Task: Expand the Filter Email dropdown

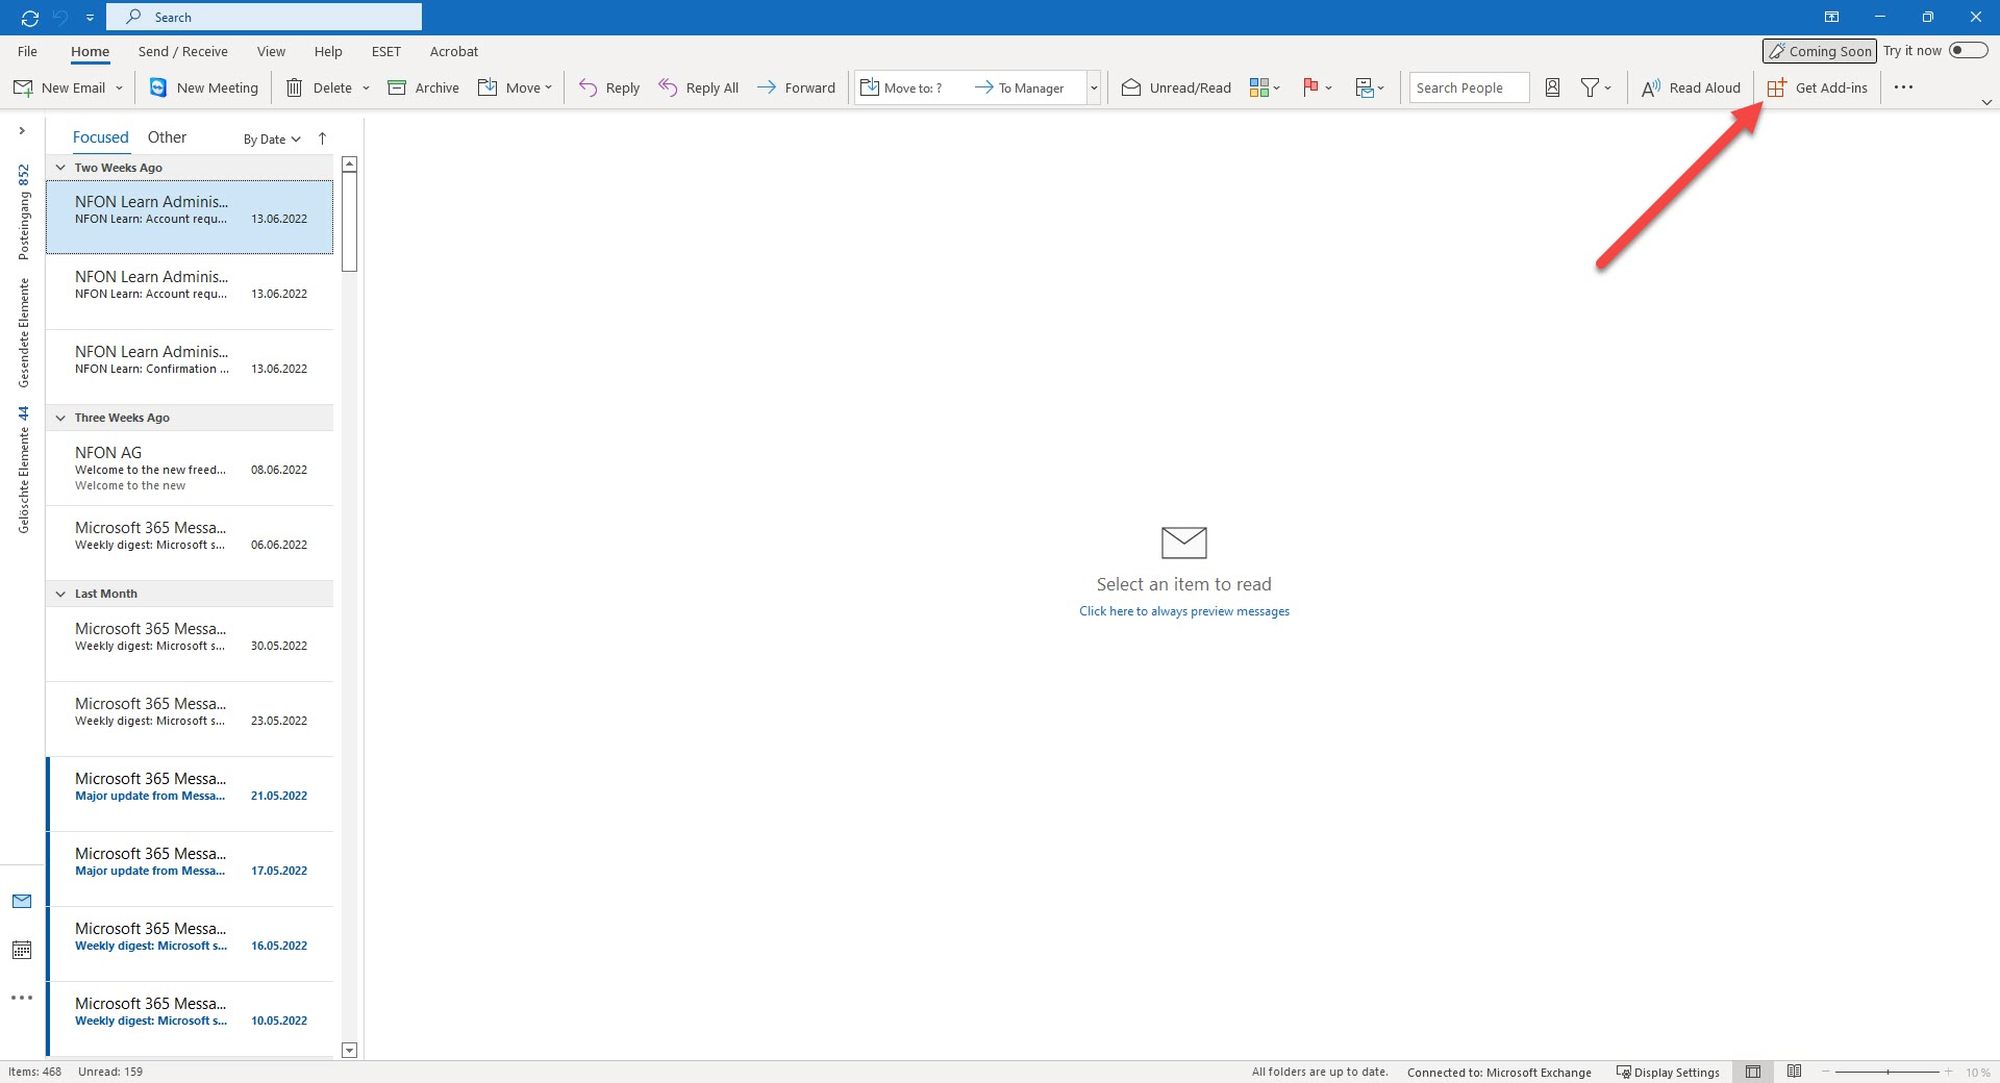Action: click(1595, 88)
